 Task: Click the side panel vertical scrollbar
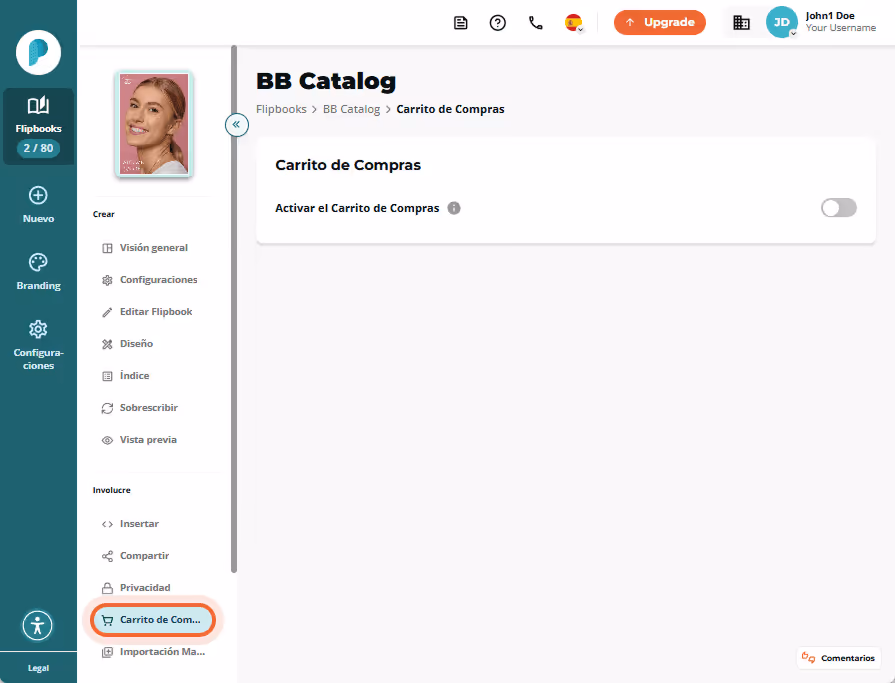233,308
